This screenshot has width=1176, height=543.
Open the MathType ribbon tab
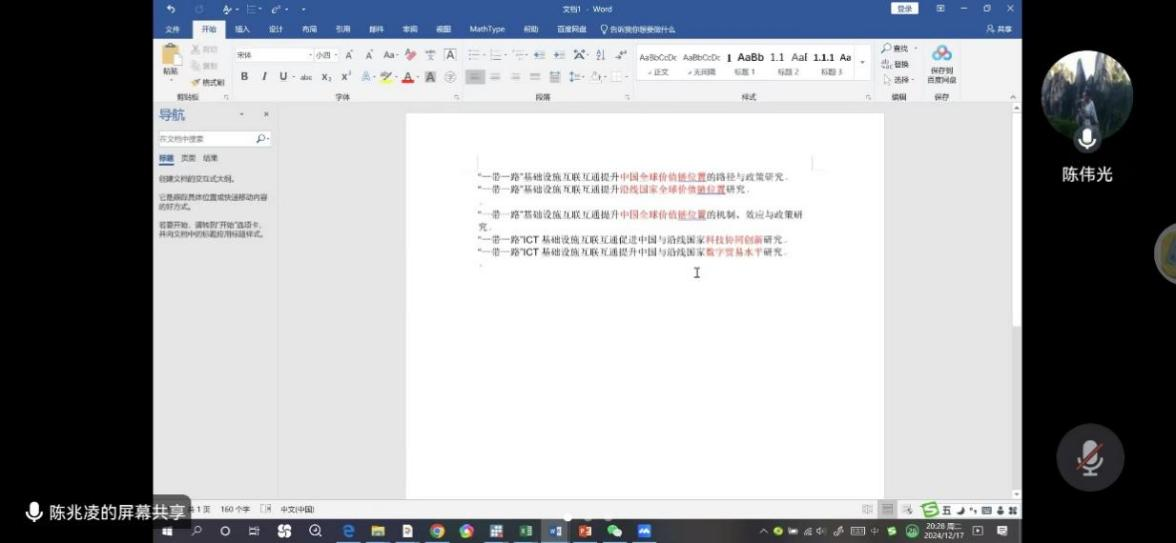click(x=487, y=29)
